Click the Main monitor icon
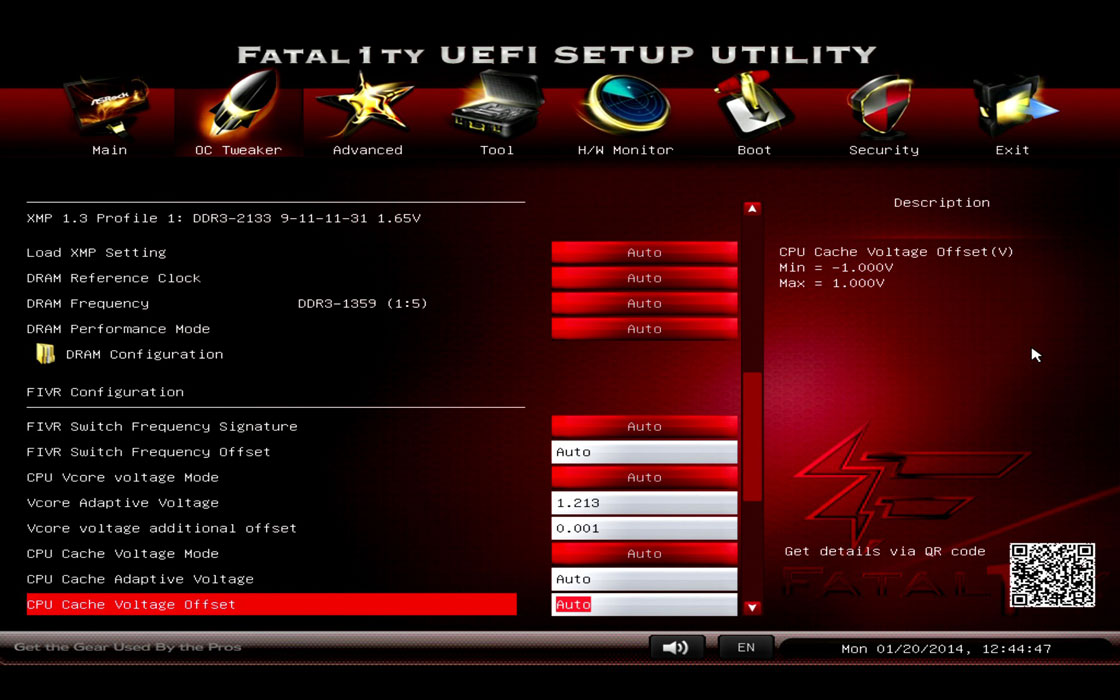Screen dimensions: 1120x700 tap(109, 108)
